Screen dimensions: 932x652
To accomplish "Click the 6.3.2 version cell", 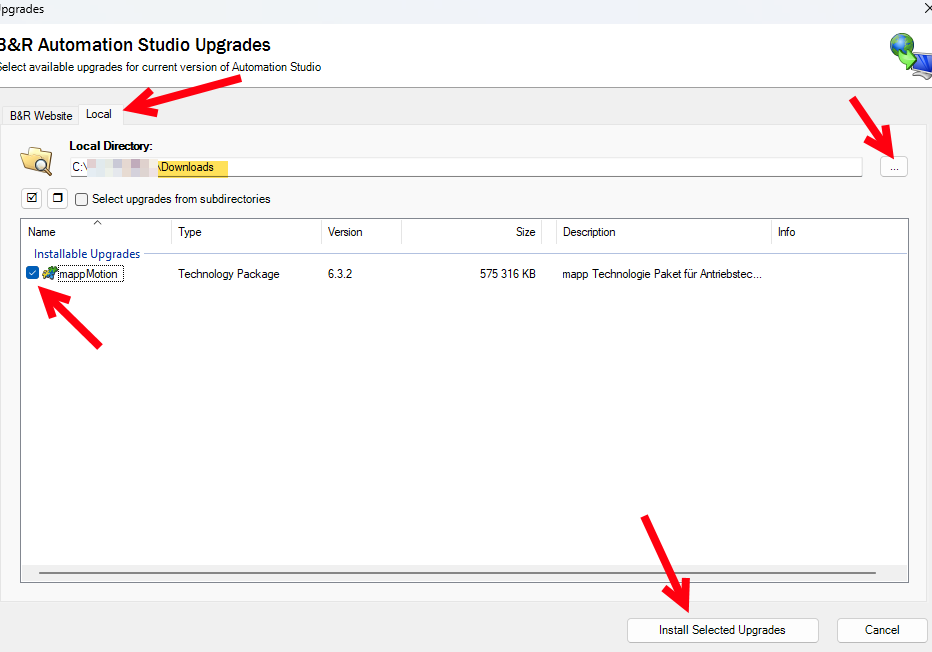I will tap(340, 274).
